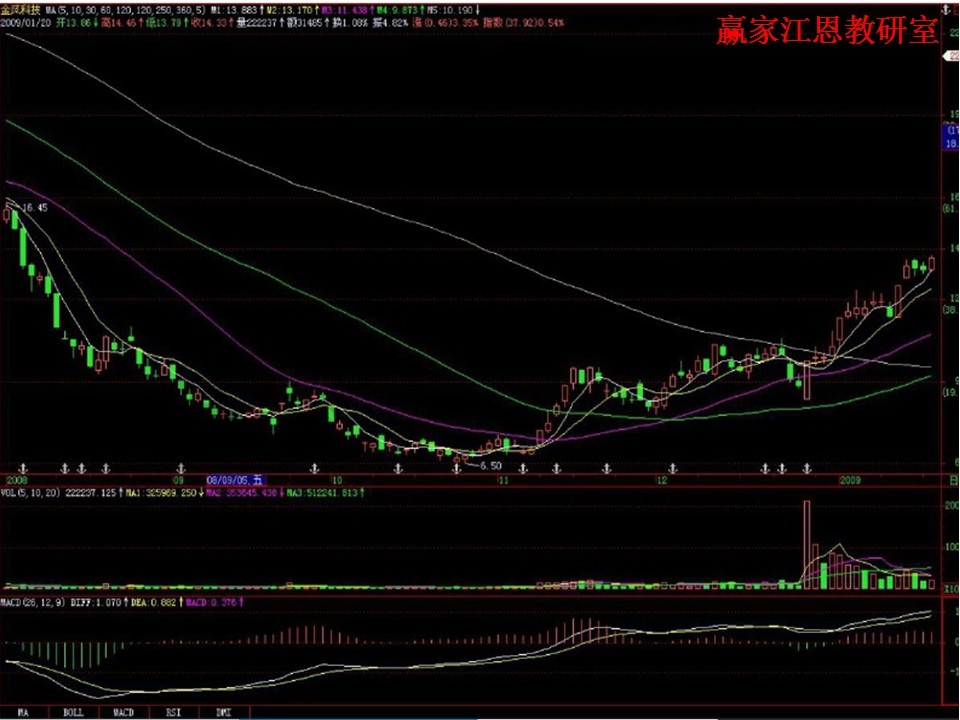Switch to the MA indicator tab
Screen dimensions: 960x720
[x=22, y=712]
